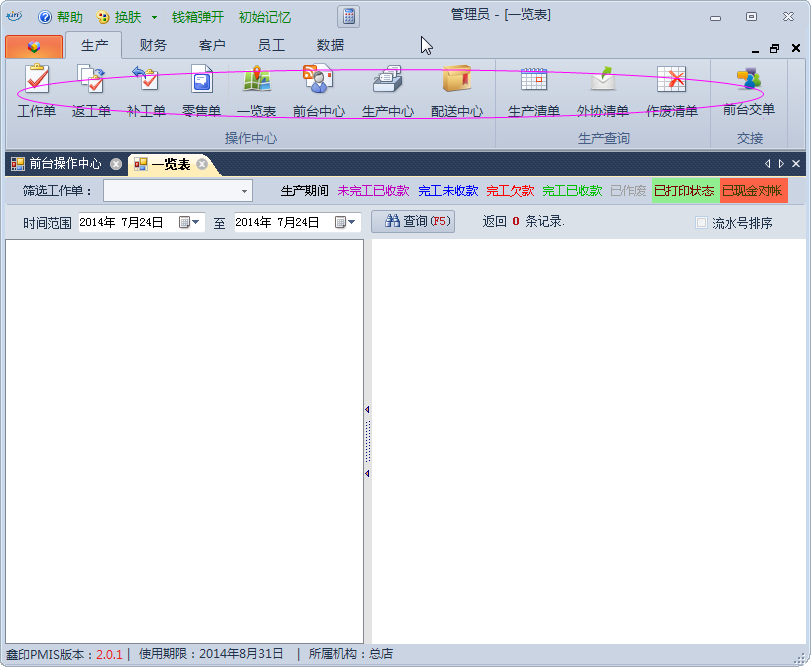The image size is (811, 667).
Task: Click the bottom-right window resize grip
Action: (801, 657)
